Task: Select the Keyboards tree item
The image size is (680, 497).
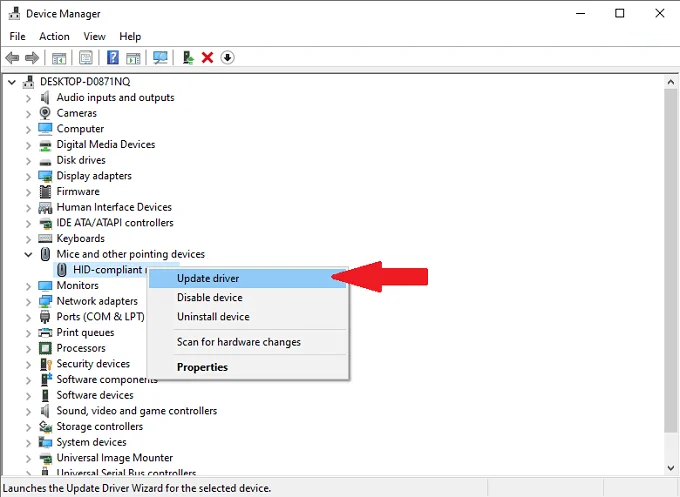Action: click(81, 239)
